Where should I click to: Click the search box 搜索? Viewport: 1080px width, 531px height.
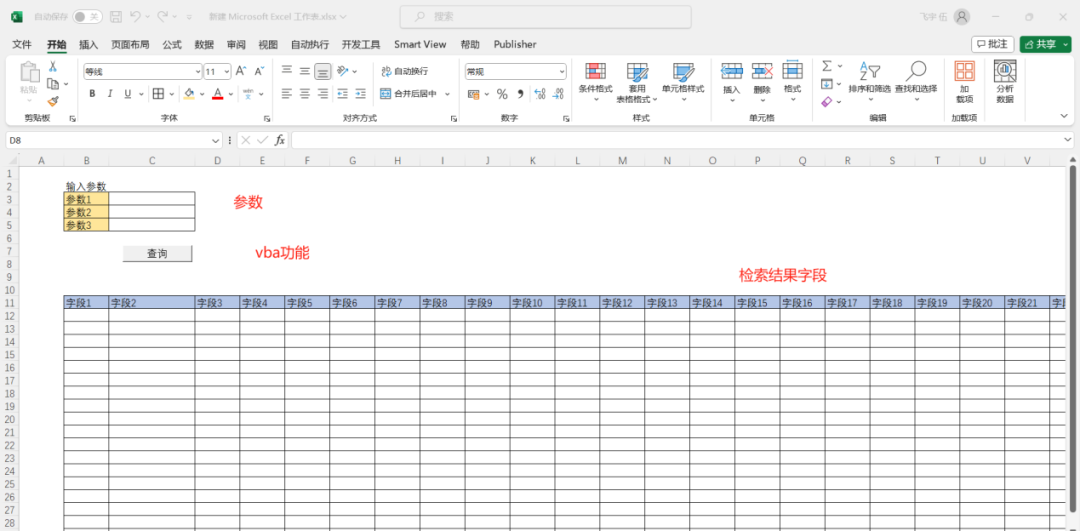pos(545,17)
